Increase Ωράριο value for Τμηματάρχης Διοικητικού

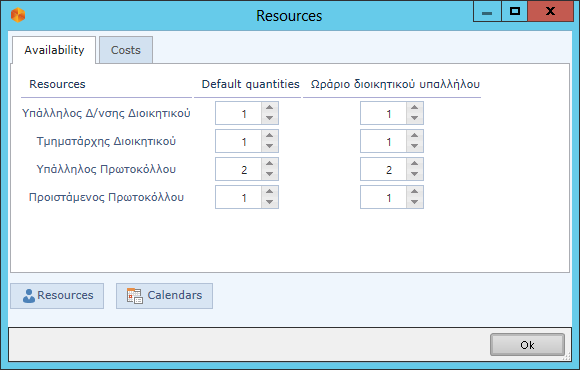[x=415, y=136]
